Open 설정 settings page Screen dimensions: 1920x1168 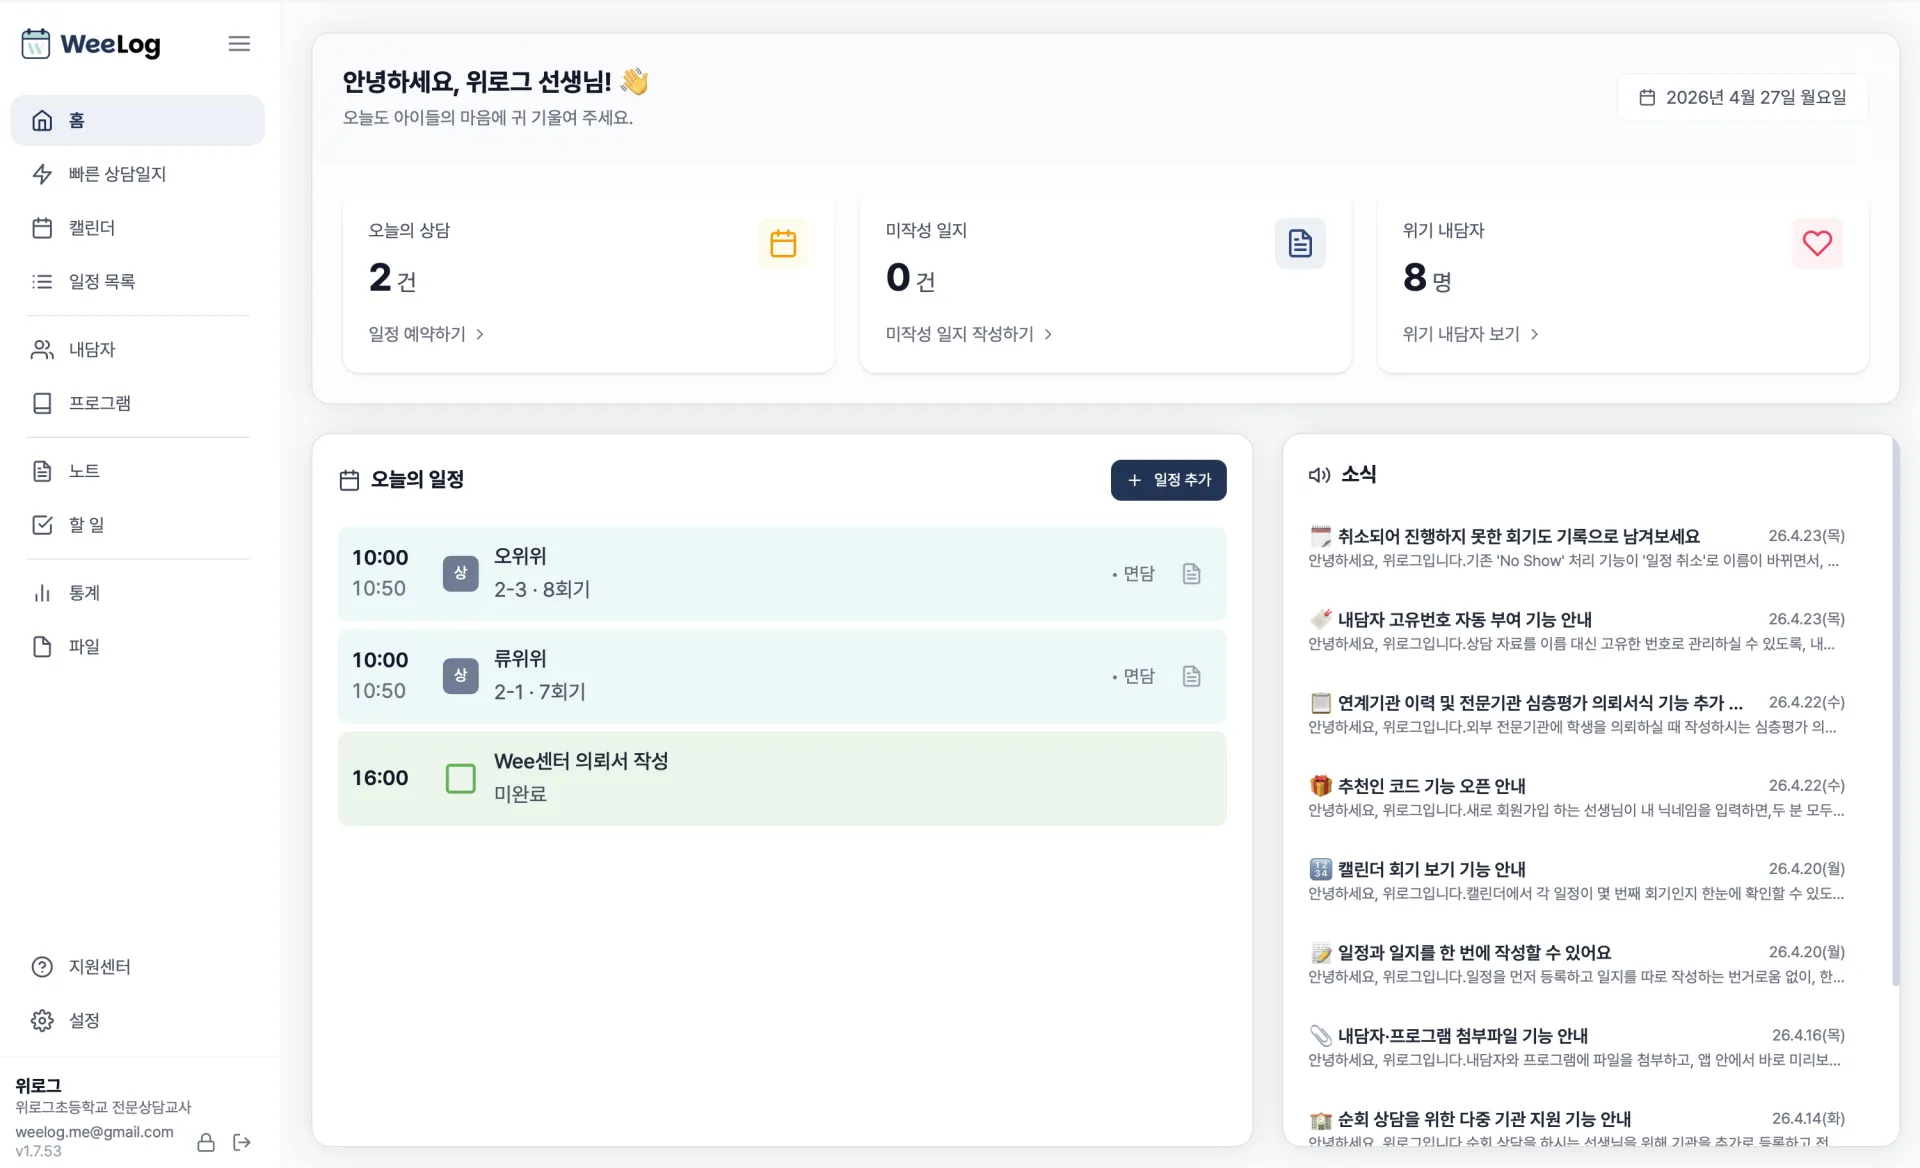click(x=137, y=1021)
